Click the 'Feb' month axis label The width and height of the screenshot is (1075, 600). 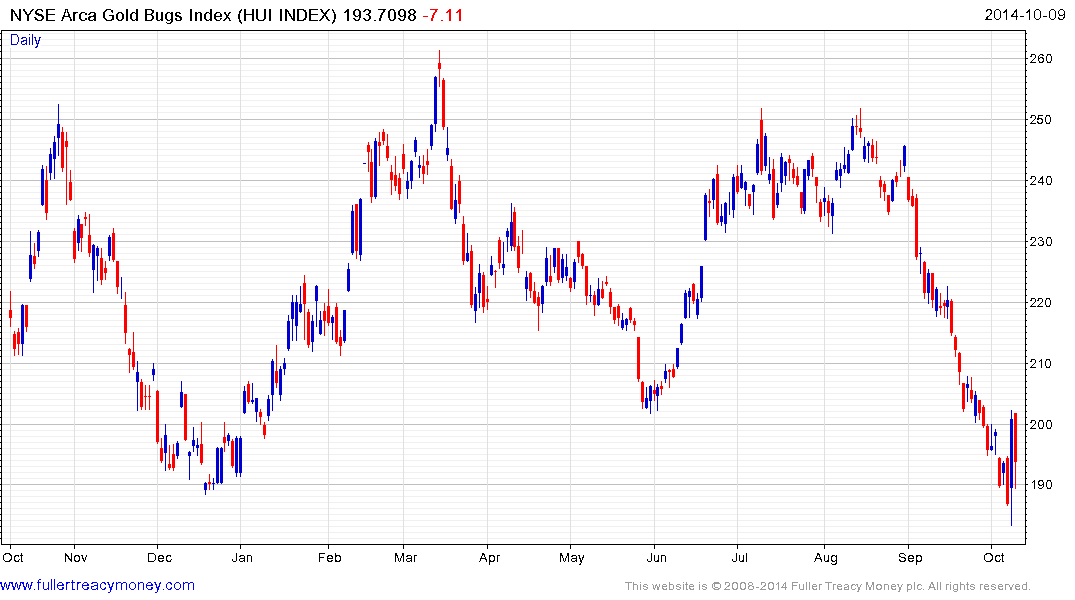329,557
